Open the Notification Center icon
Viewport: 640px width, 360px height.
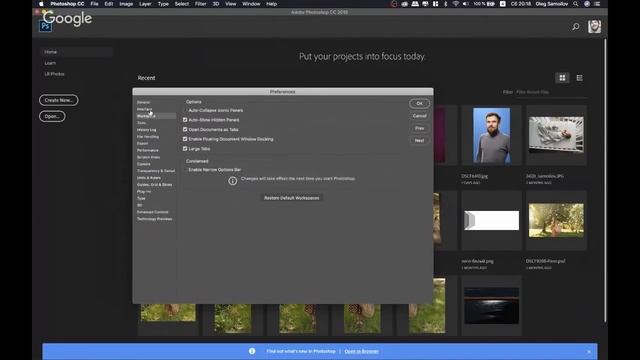click(x=597, y=4)
